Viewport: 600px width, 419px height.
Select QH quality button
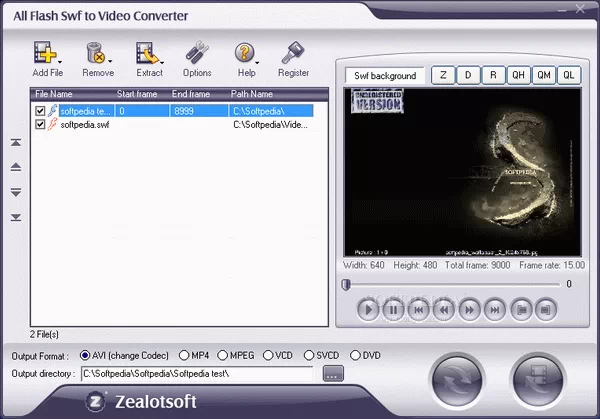coord(518,75)
